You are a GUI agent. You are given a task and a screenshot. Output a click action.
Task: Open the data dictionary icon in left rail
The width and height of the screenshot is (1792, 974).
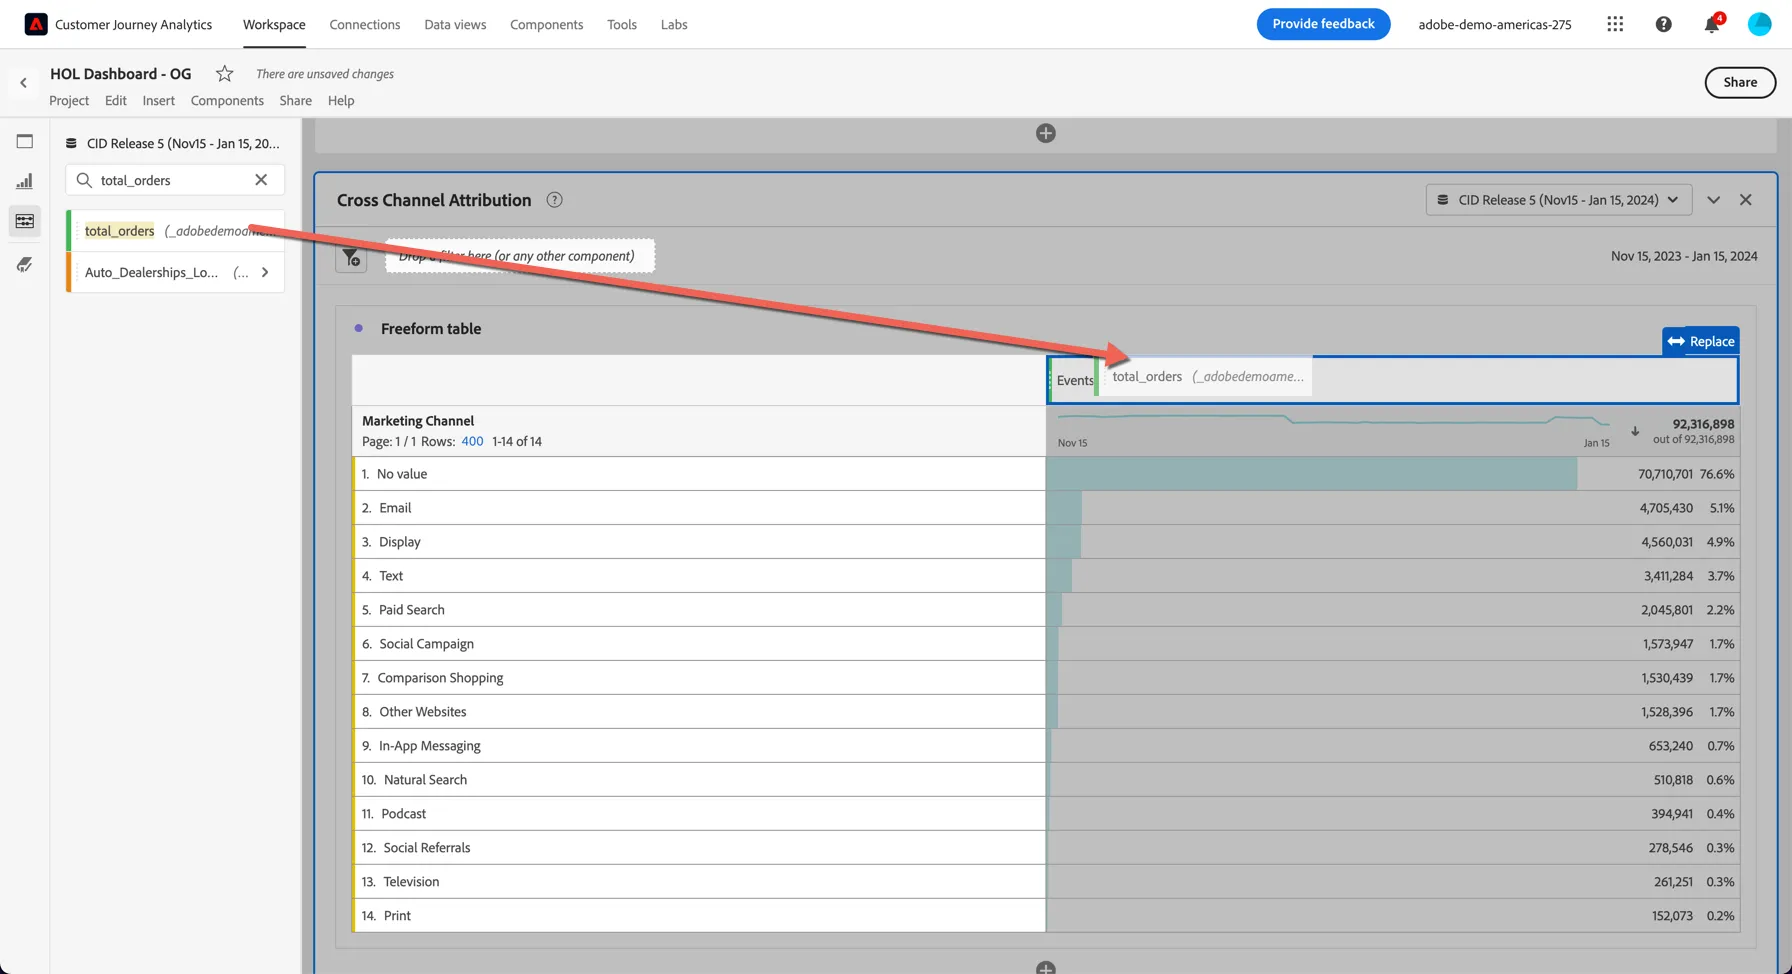(x=25, y=264)
